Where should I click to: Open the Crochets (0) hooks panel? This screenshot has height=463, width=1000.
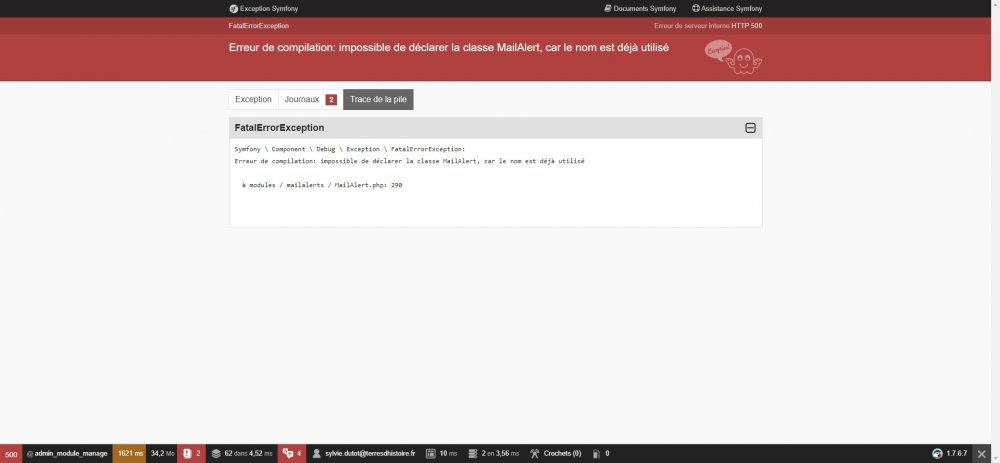pyautogui.click(x=555, y=453)
